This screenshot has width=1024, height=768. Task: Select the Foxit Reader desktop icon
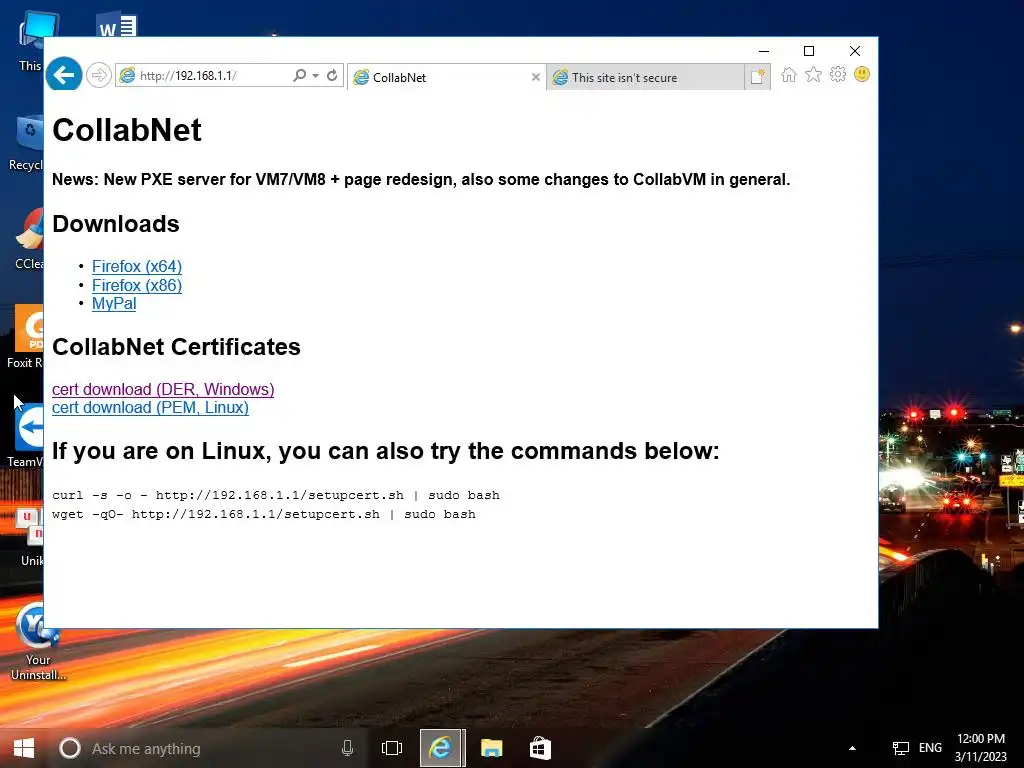point(26,337)
